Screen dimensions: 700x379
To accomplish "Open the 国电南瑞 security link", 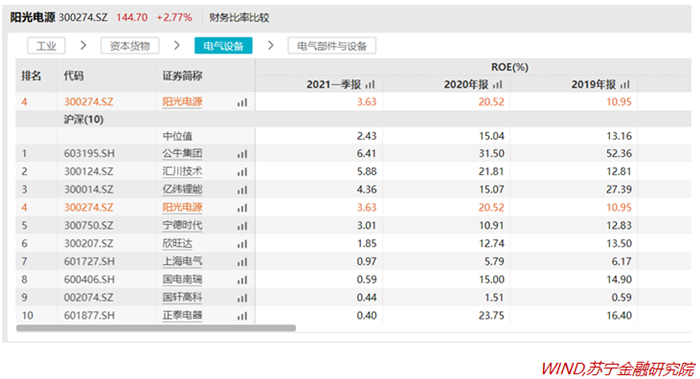I will click(x=182, y=279).
